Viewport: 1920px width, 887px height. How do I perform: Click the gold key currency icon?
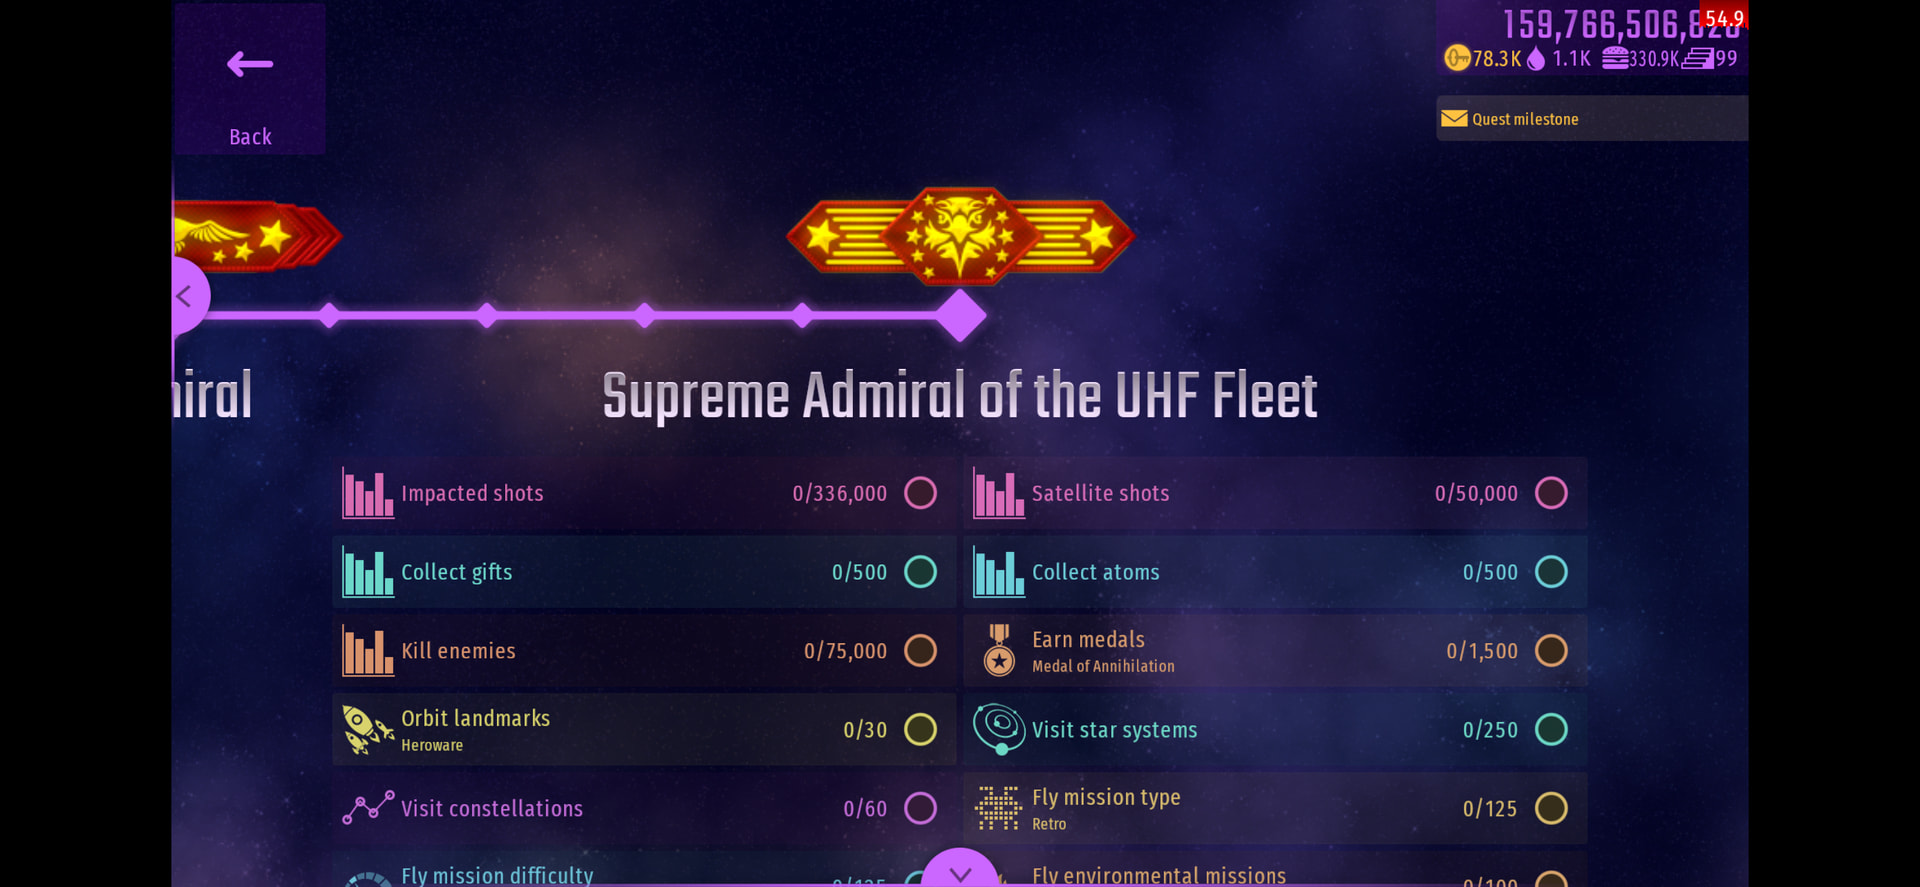click(1457, 58)
